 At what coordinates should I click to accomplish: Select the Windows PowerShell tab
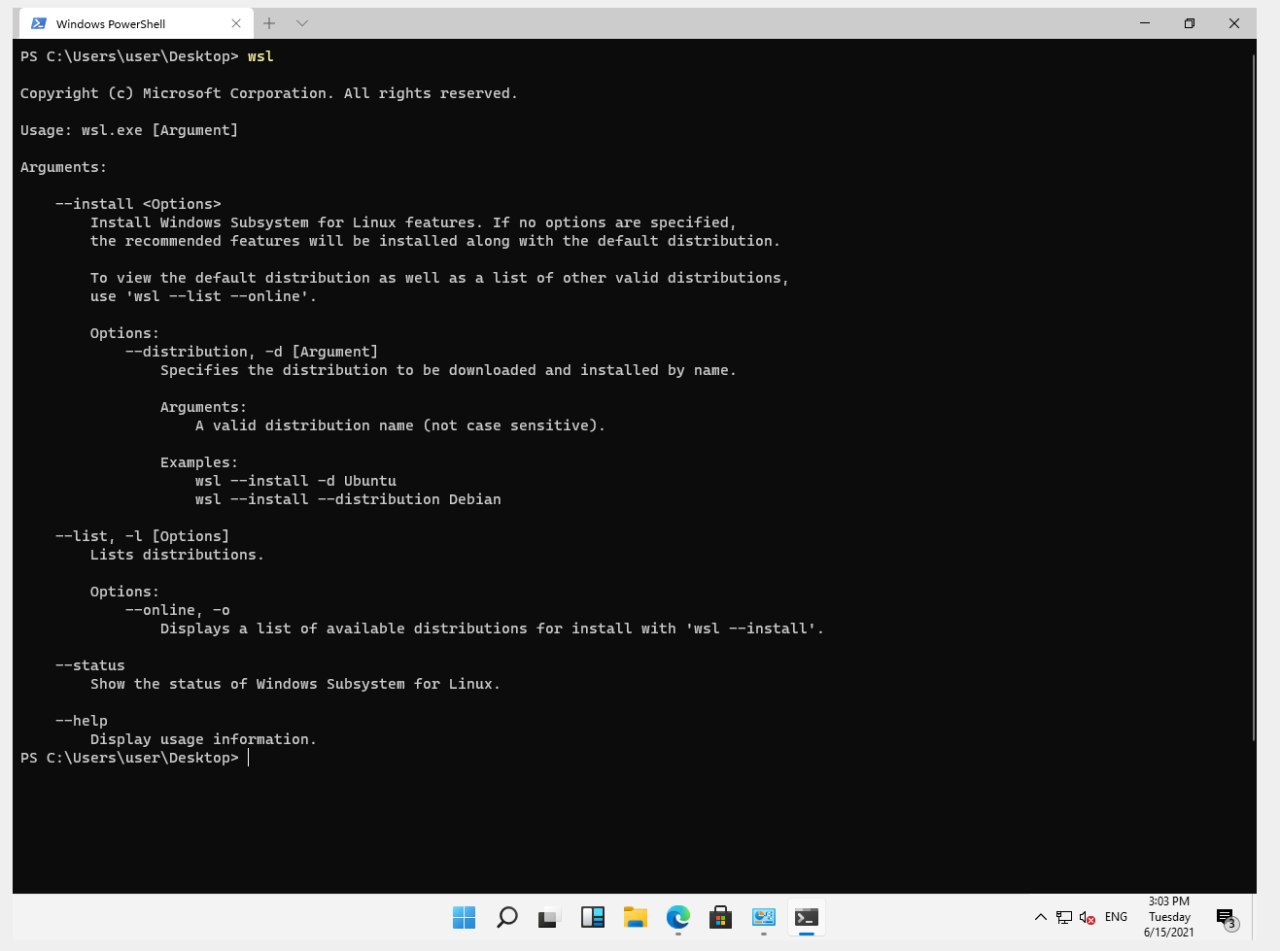(135, 23)
